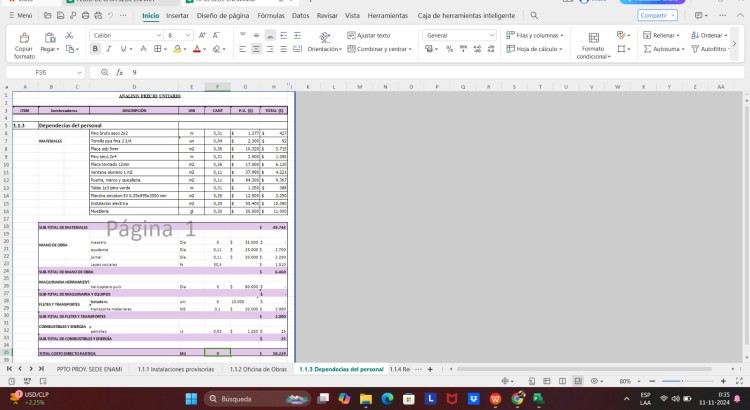This screenshot has width=750, height=410.
Task: Click the increase indent icon
Action: [297, 35]
